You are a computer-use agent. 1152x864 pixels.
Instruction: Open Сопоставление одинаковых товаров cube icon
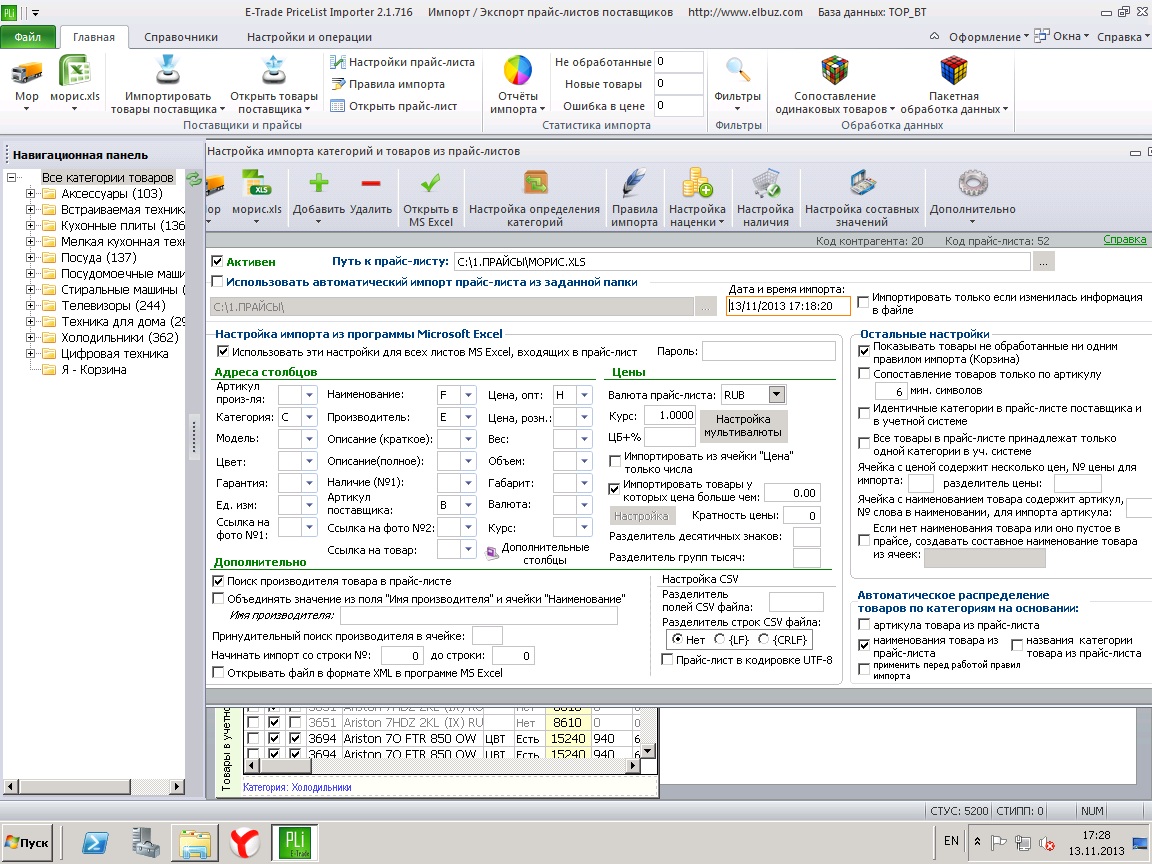(x=835, y=71)
